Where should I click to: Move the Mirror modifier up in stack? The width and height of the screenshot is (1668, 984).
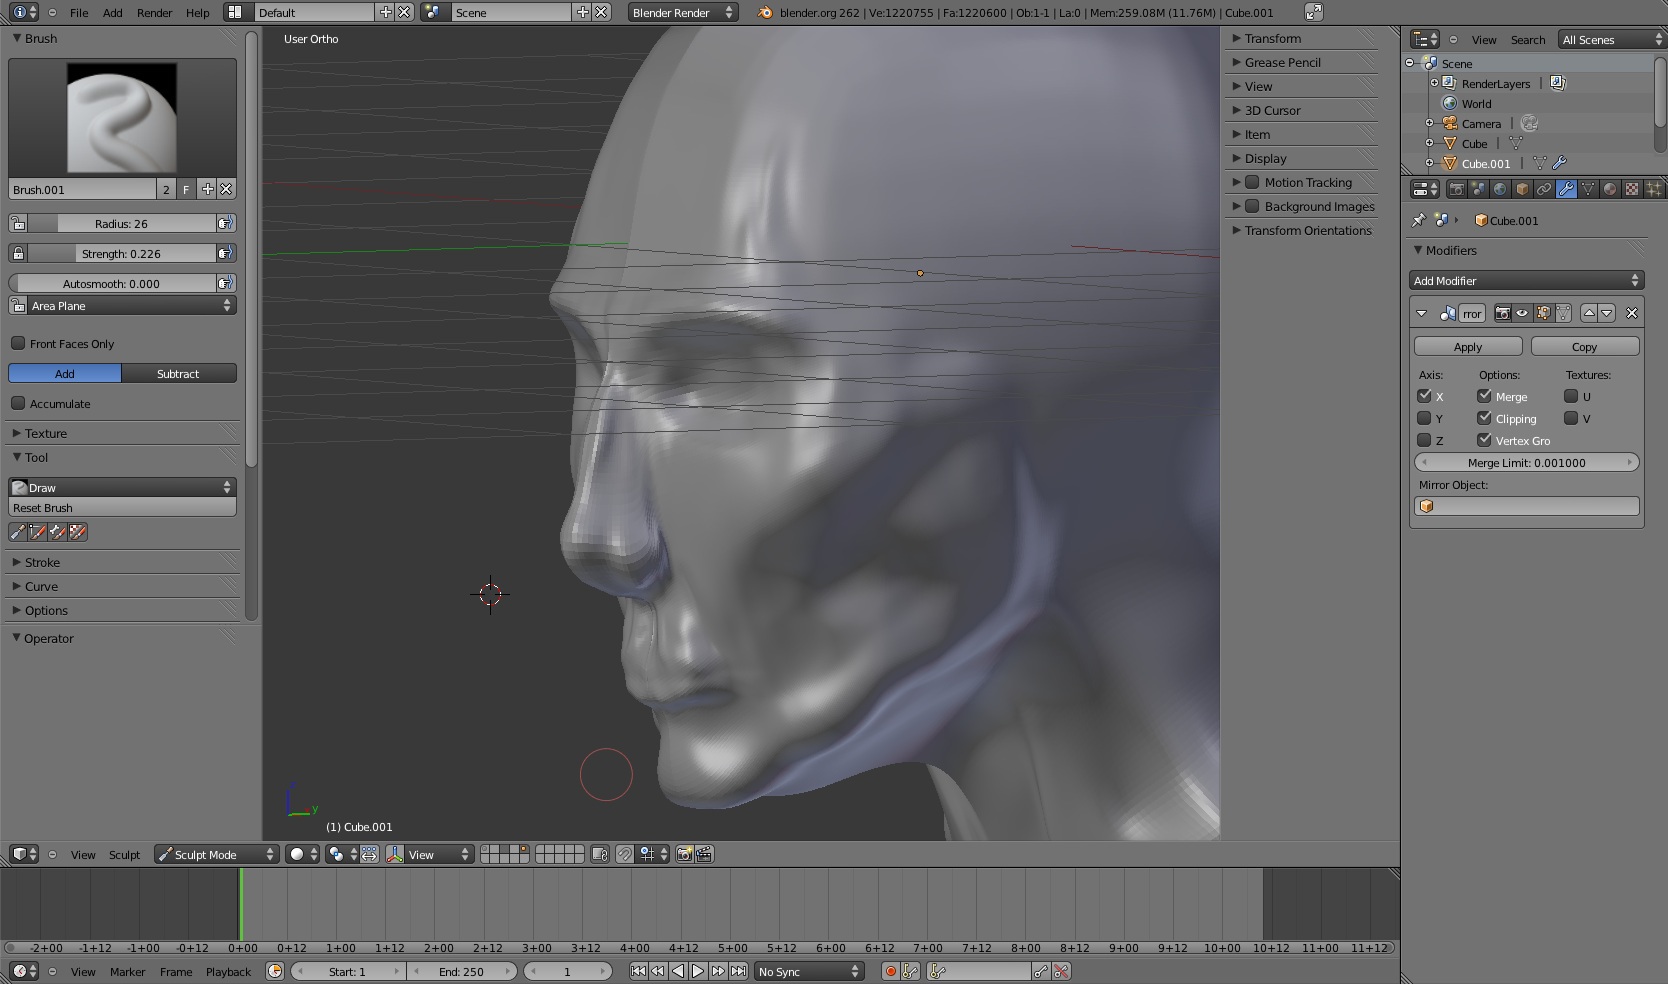(x=1589, y=313)
